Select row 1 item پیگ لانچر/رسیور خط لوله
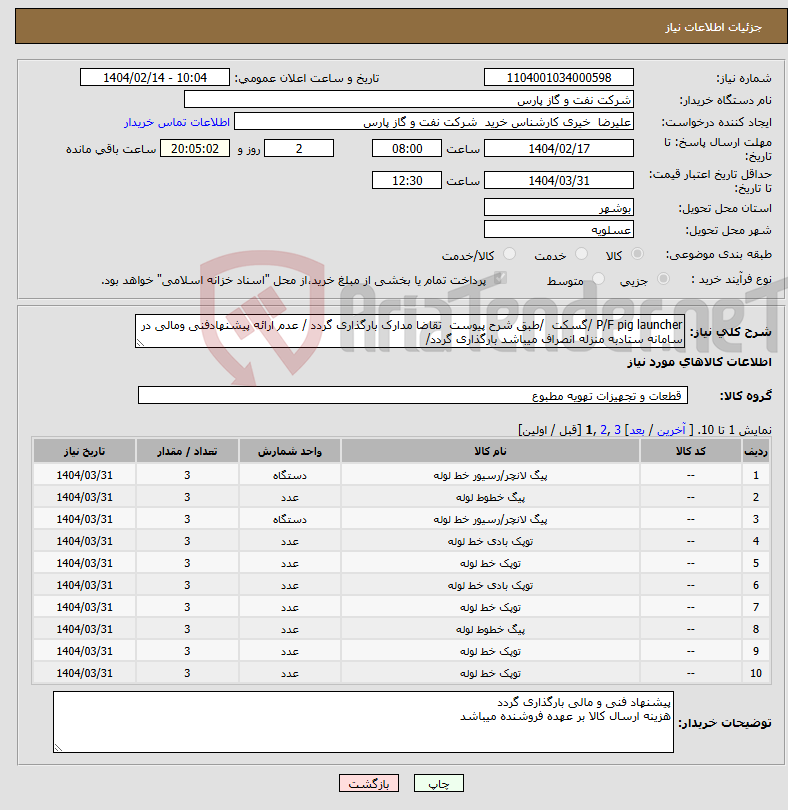The height and width of the screenshot is (810, 788). click(x=490, y=475)
